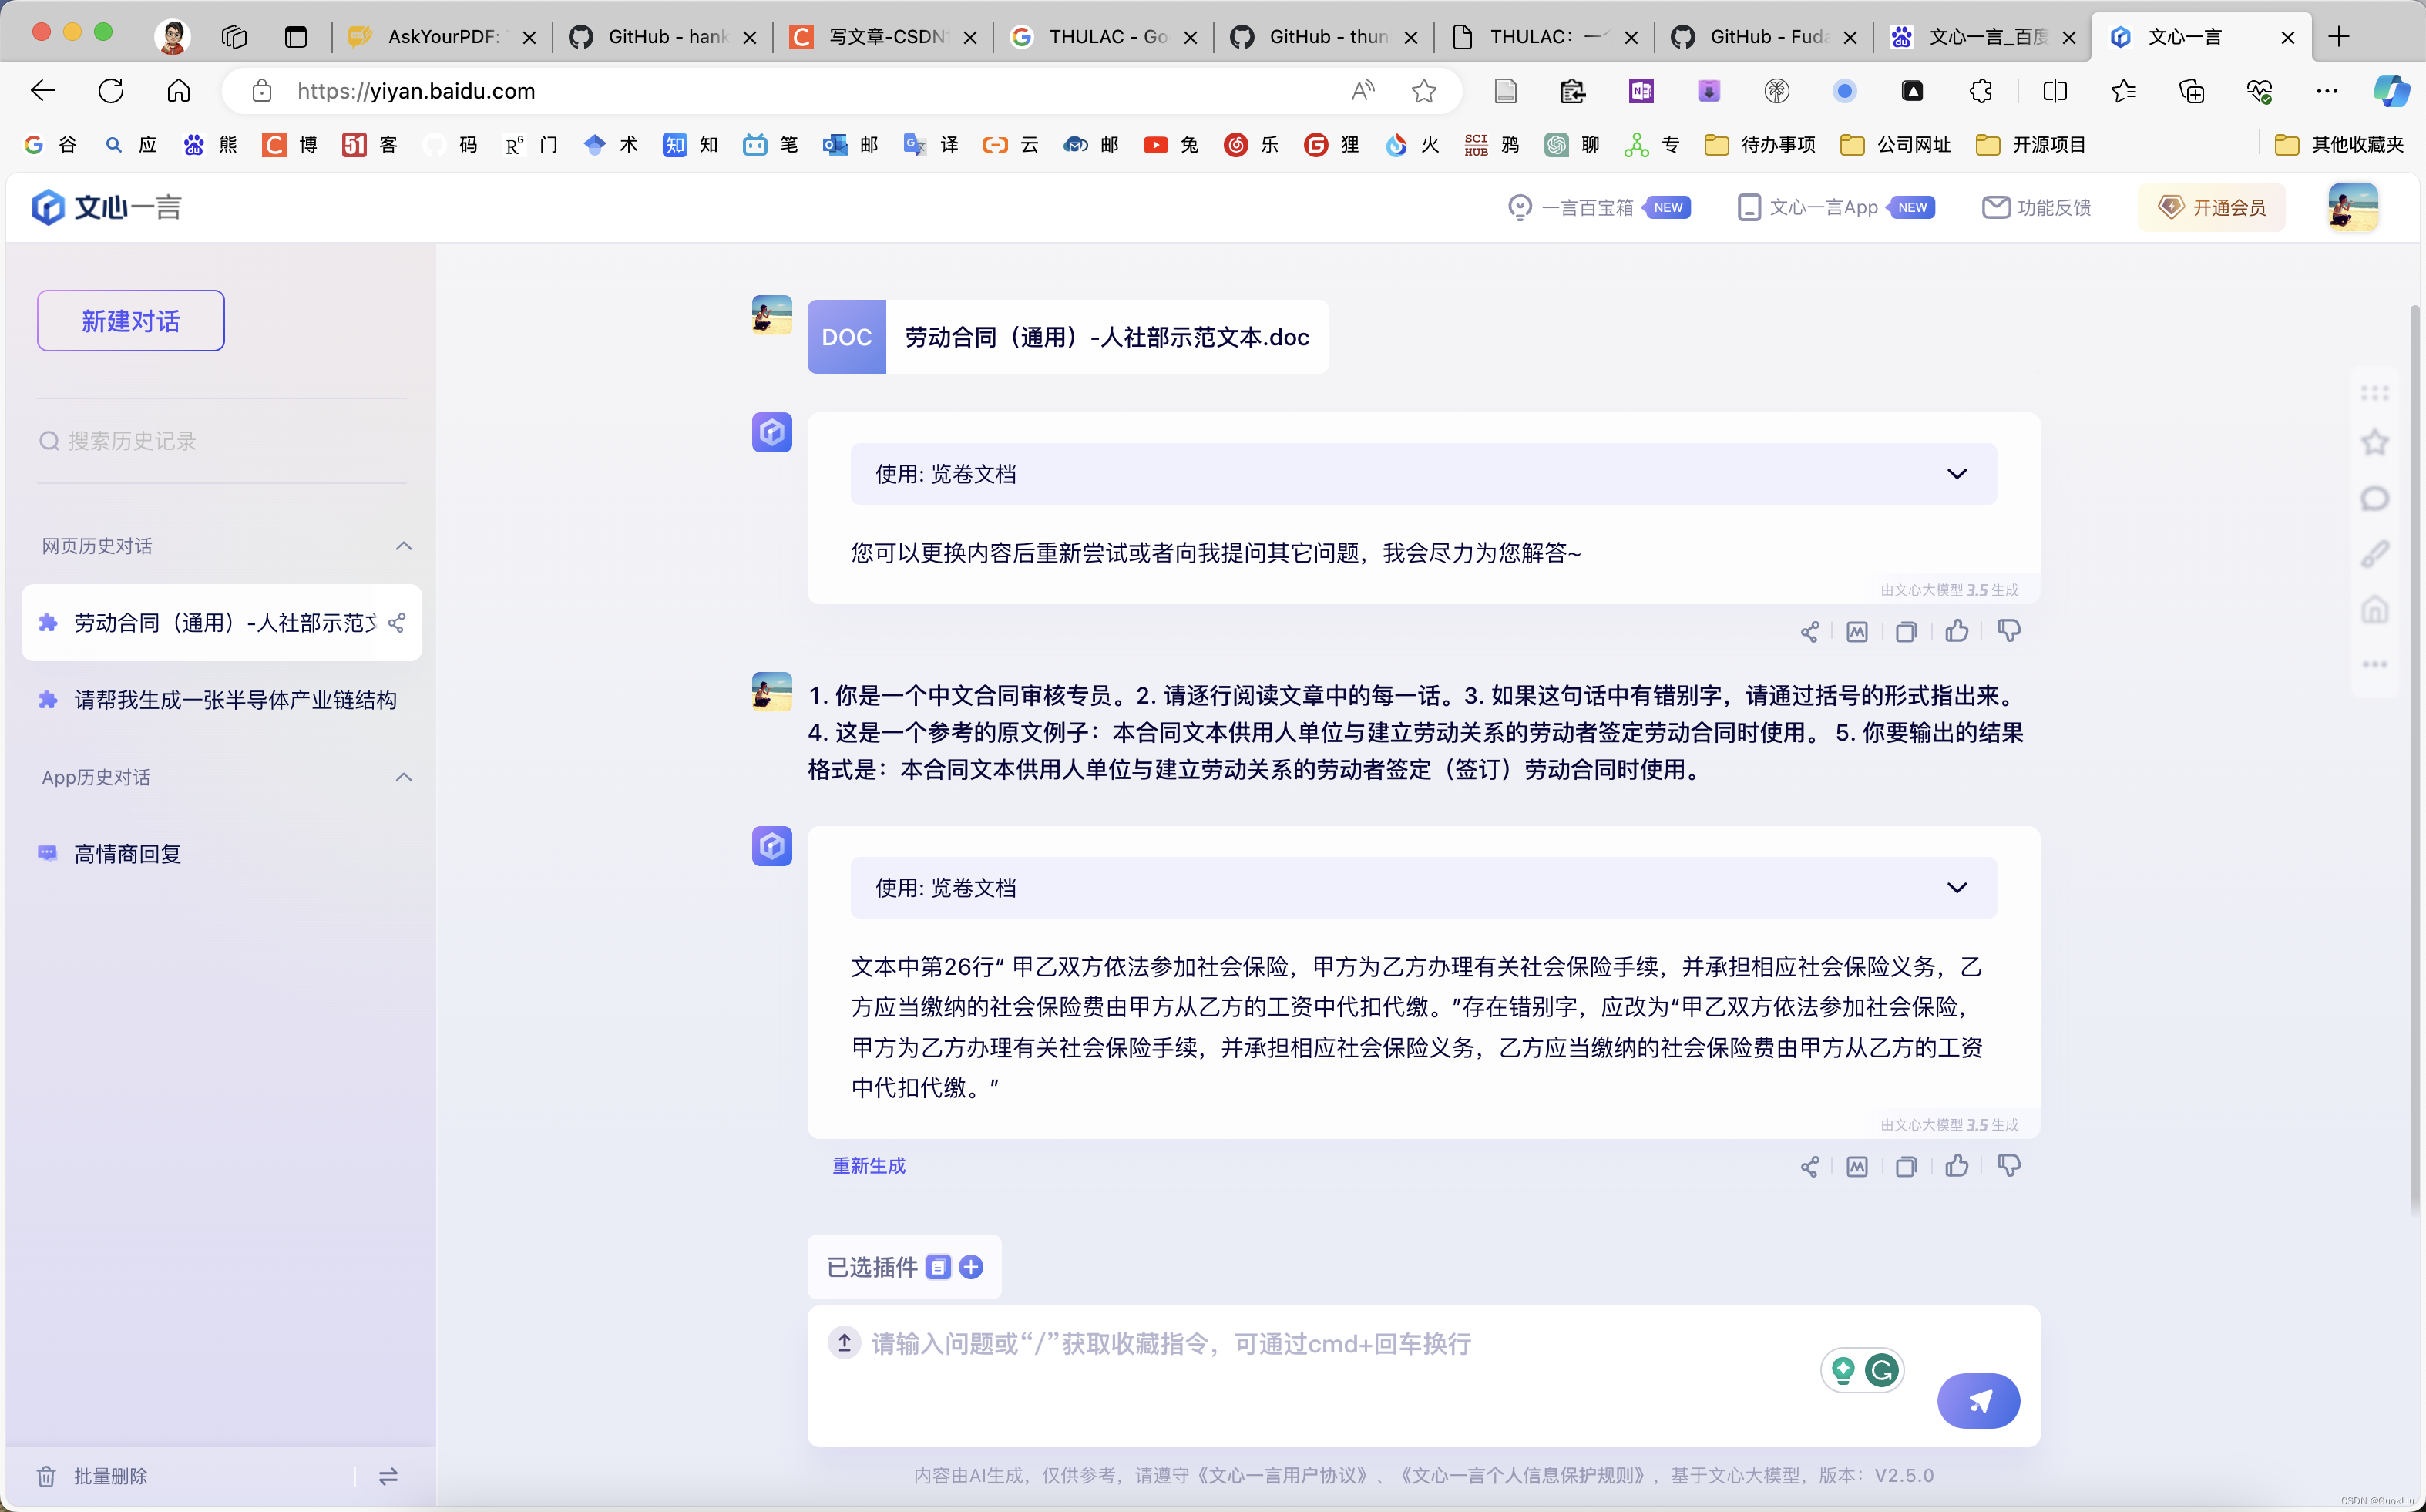The image size is (2426, 1512).
Task: Click the sidebar collapse swap icon
Action: (388, 1476)
